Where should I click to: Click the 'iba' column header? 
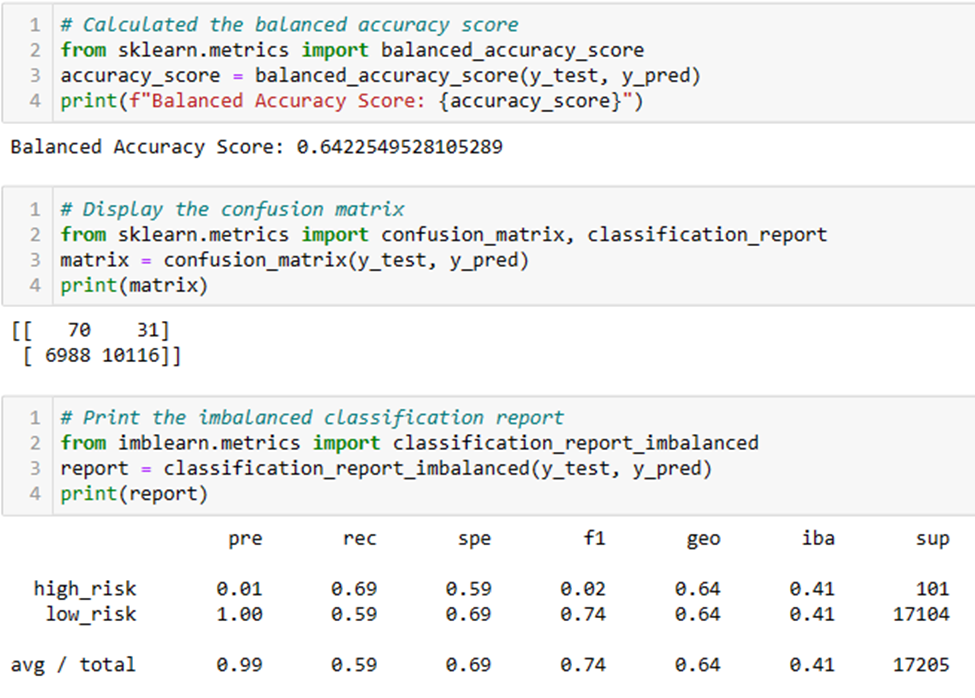pyautogui.click(x=818, y=538)
